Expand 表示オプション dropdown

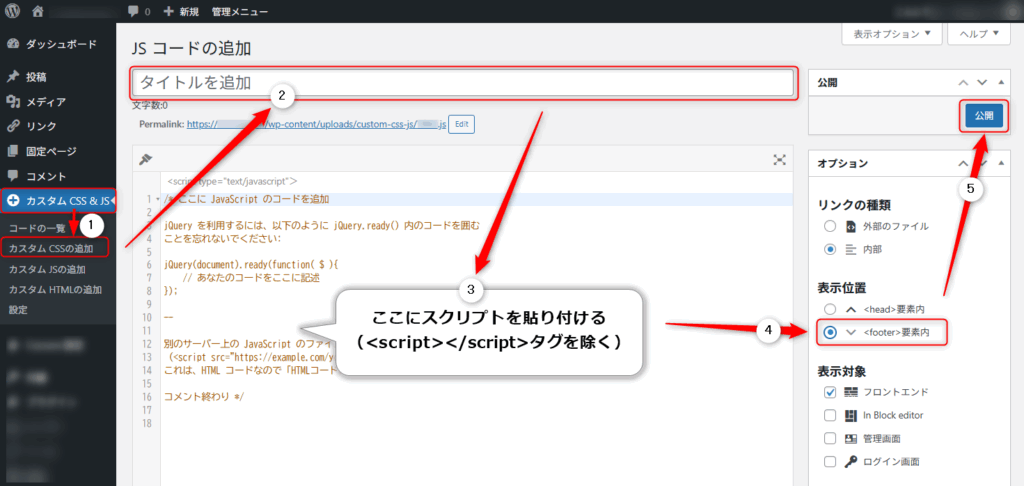point(891,34)
